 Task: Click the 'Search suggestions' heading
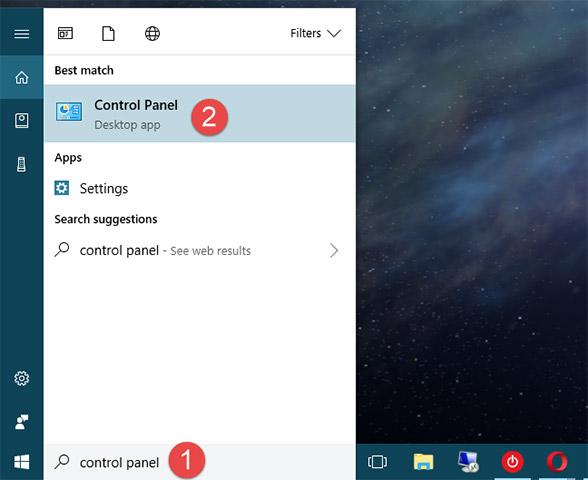106,219
